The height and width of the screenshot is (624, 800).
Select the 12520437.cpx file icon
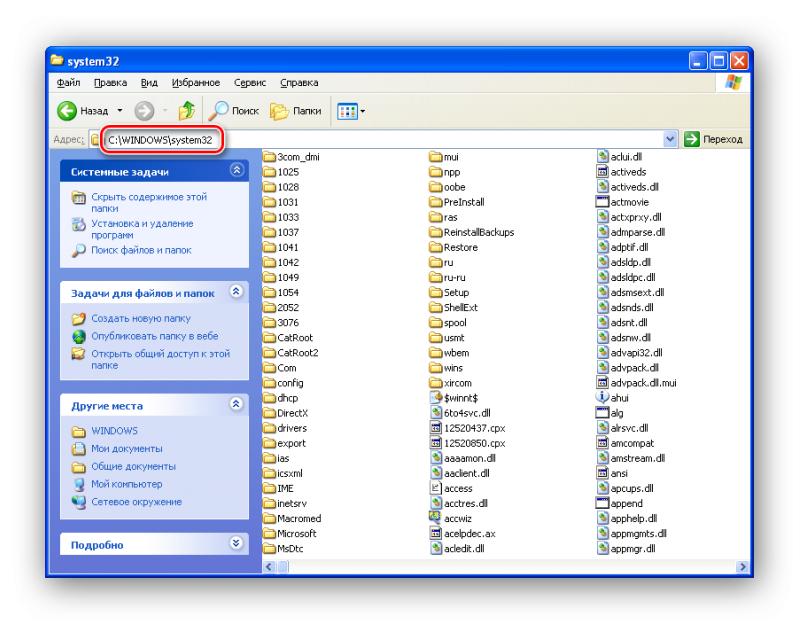coord(436,428)
